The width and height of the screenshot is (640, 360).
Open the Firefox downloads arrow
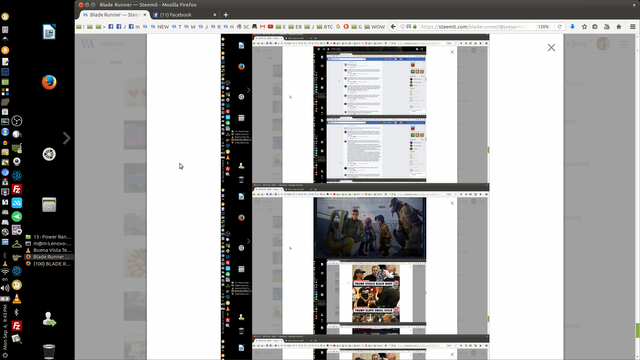coord(572,27)
